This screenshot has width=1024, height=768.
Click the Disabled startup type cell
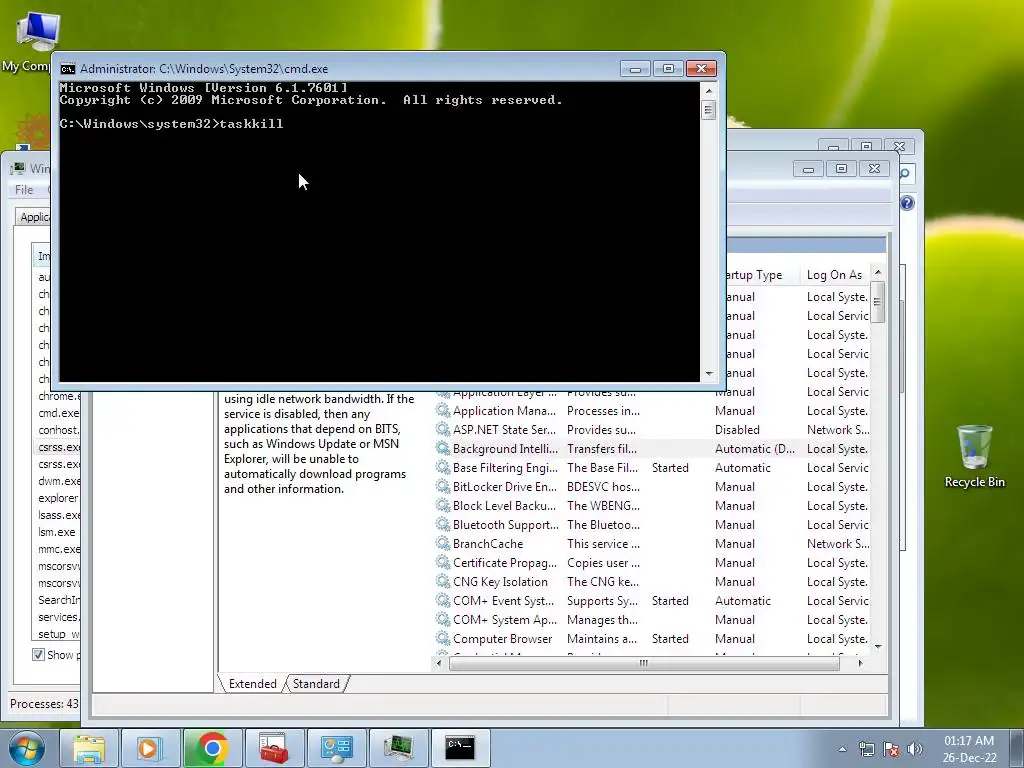tap(737, 430)
